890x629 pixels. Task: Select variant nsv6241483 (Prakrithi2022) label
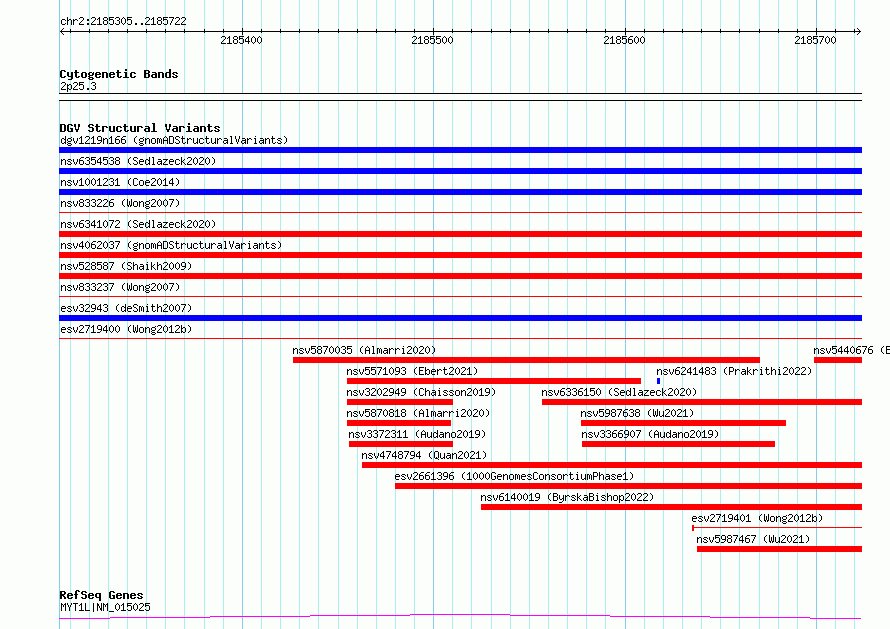click(x=734, y=371)
